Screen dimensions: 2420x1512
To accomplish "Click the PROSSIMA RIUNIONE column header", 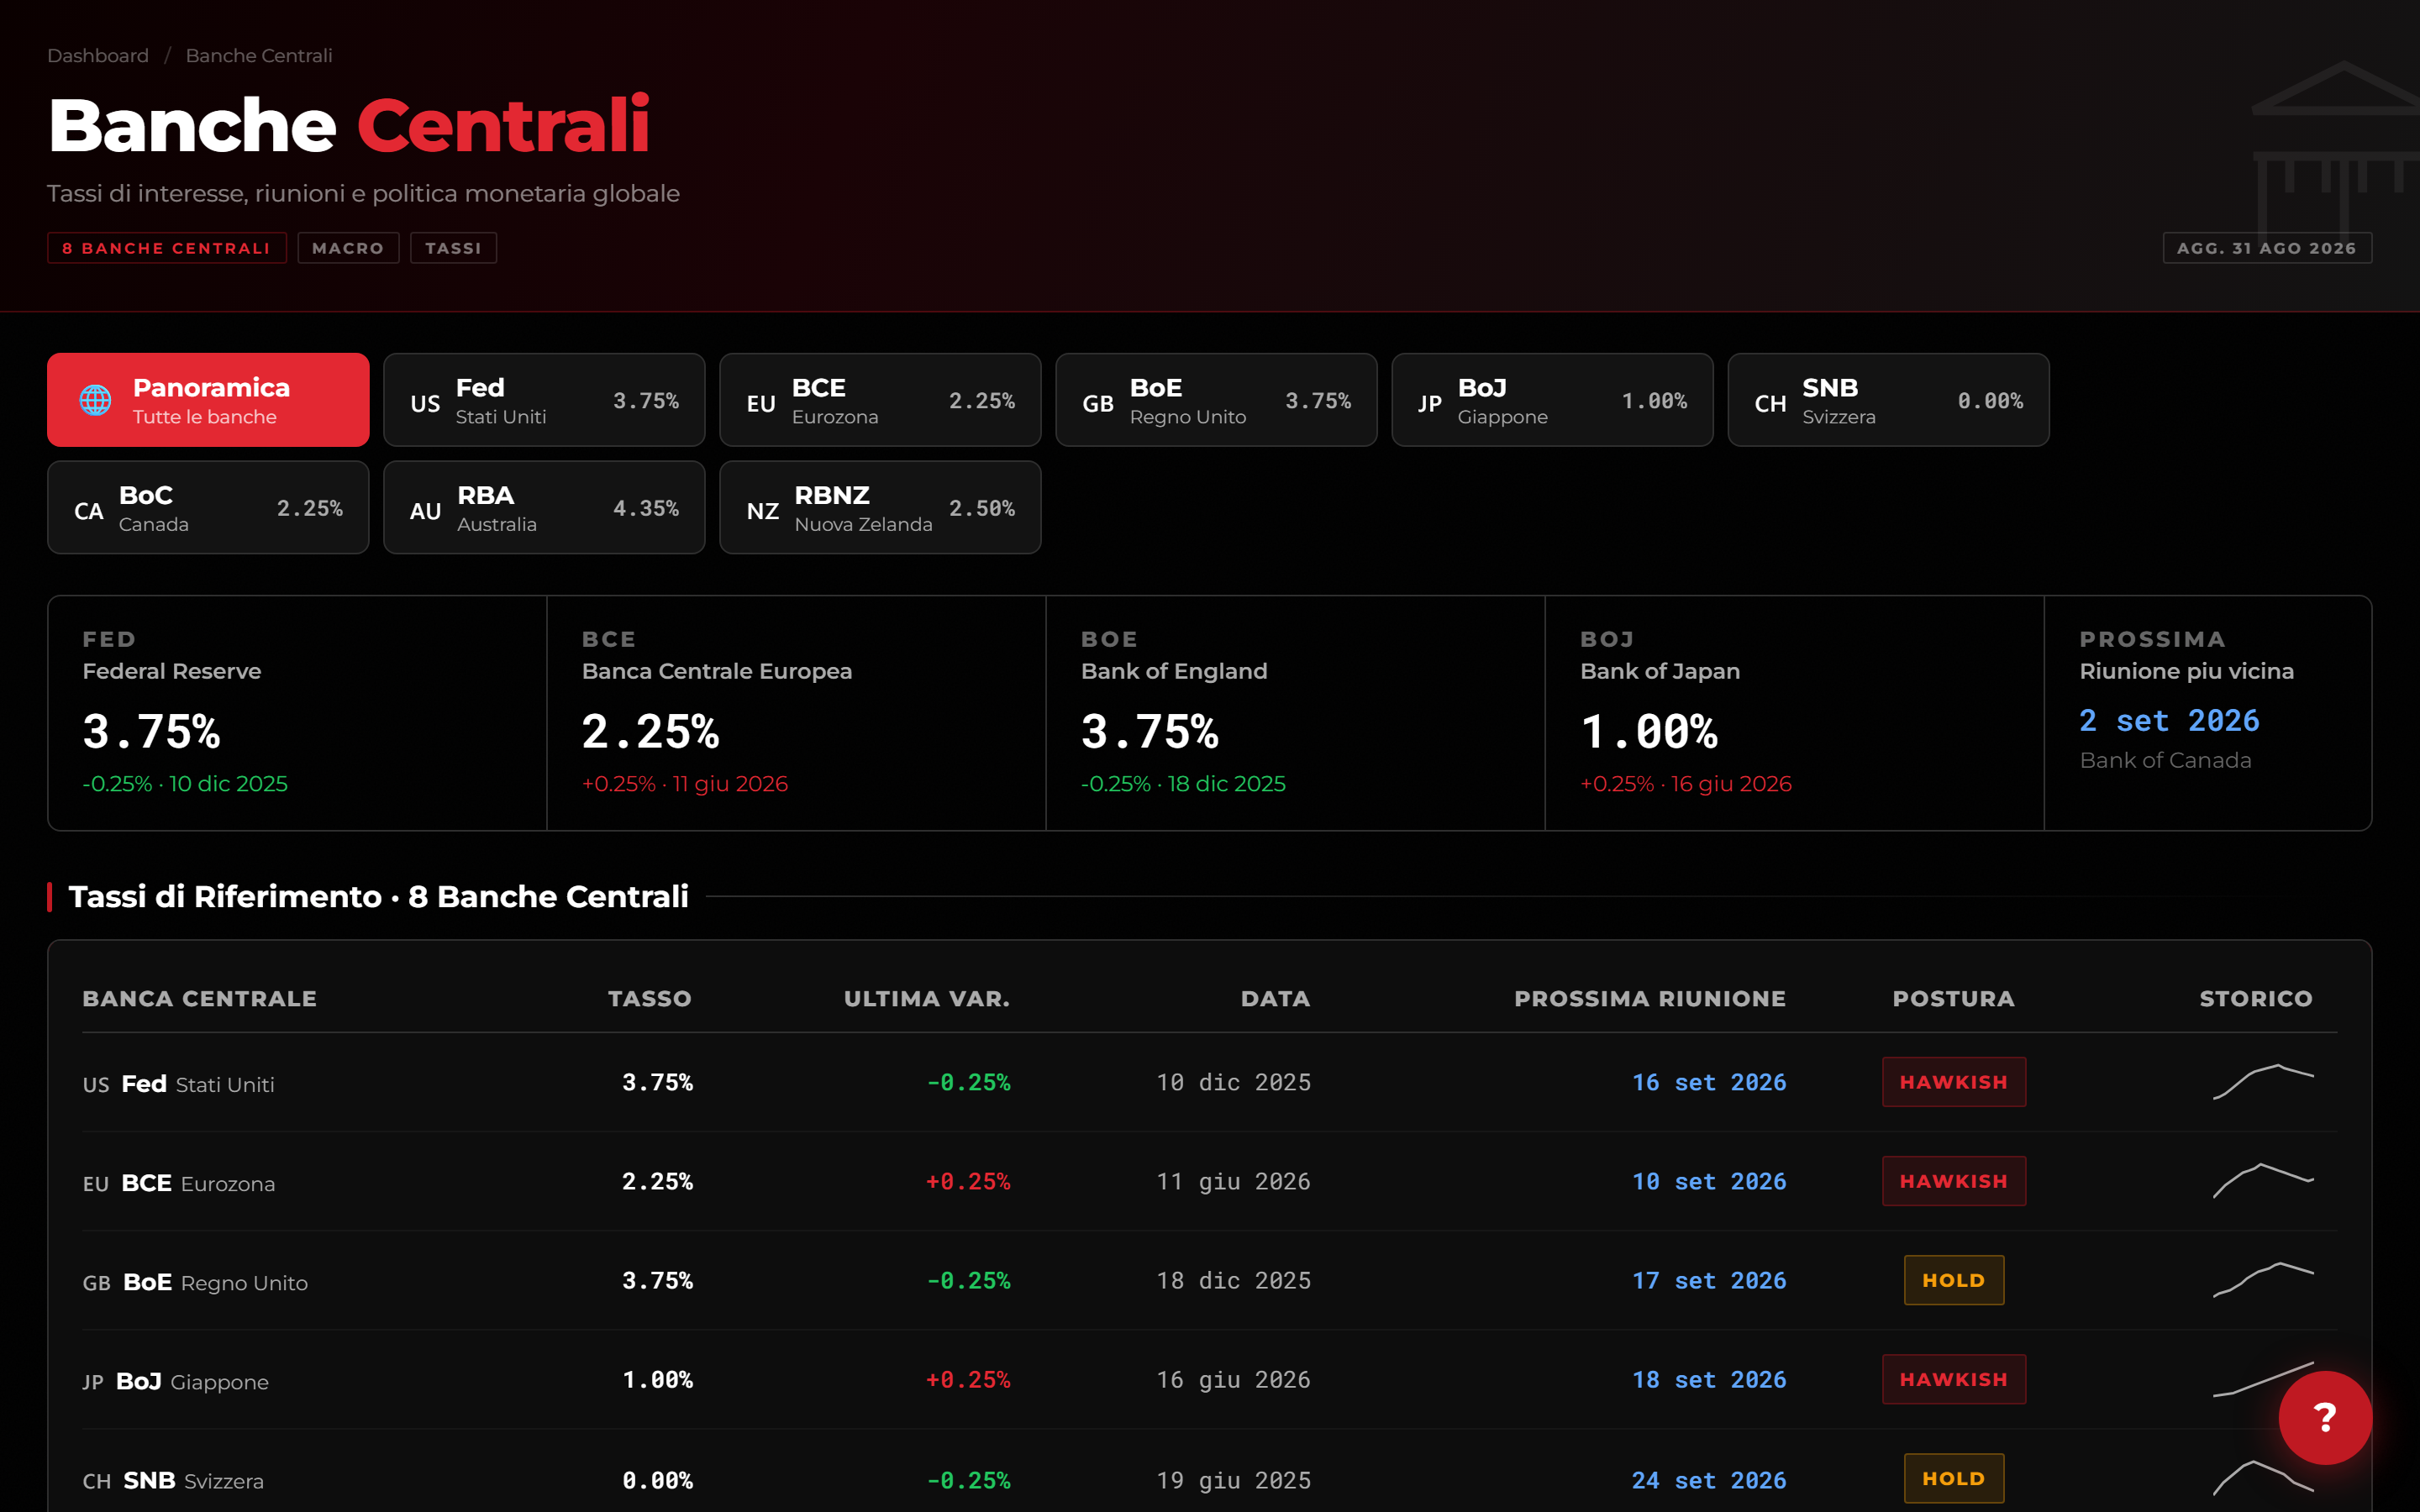I will 1650,998.
